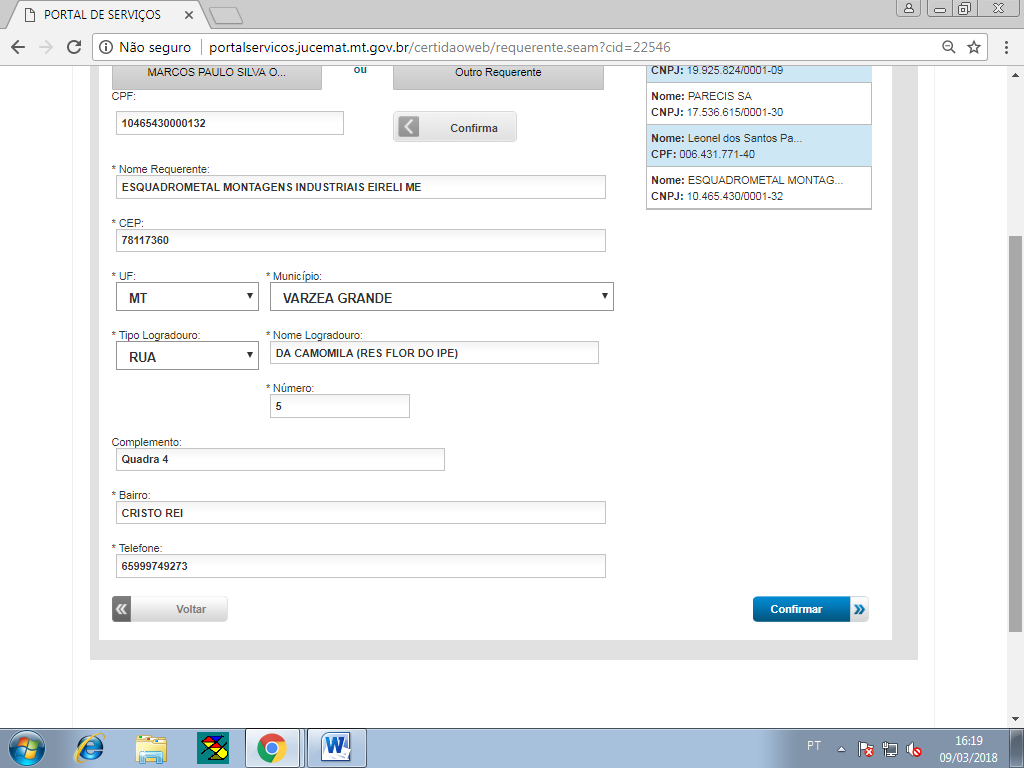
Task: Open the colorful shapes app on taskbar
Action: click(x=213, y=748)
